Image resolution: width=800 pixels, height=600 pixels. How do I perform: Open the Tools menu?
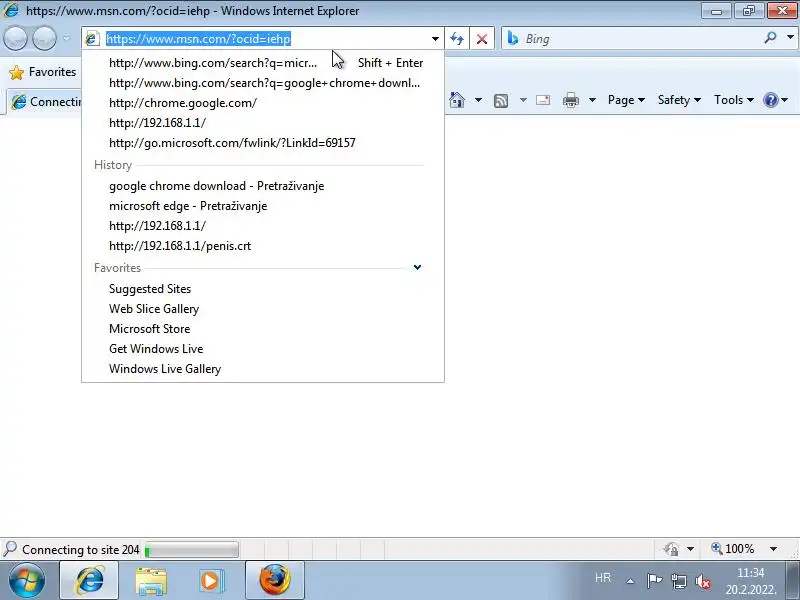coord(734,100)
